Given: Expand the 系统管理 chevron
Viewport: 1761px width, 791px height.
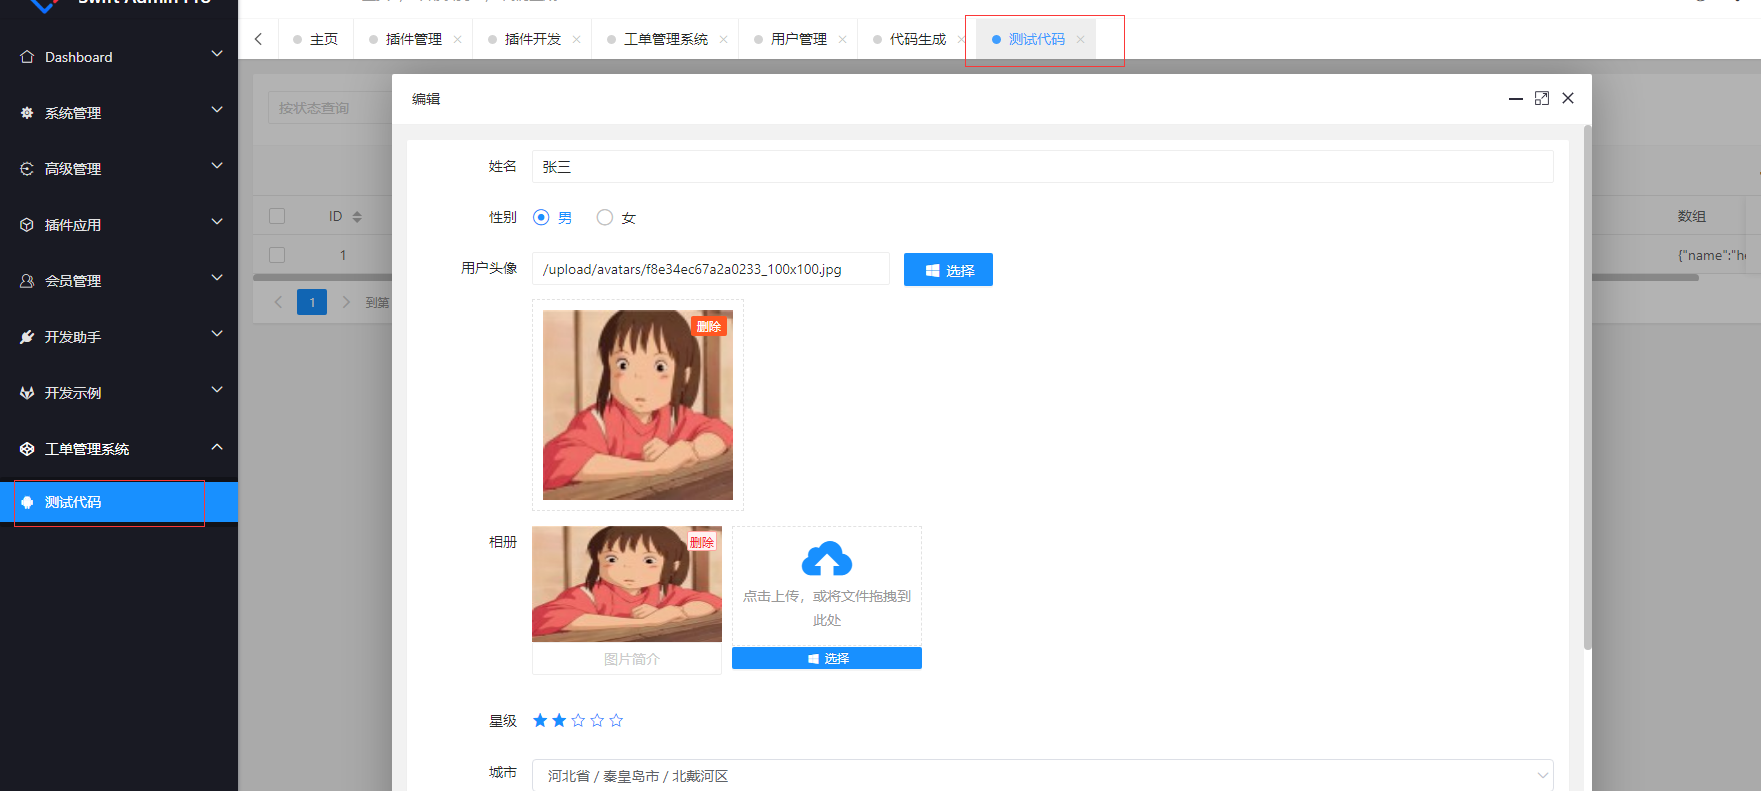Looking at the screenshot, I should click(217, 110).
